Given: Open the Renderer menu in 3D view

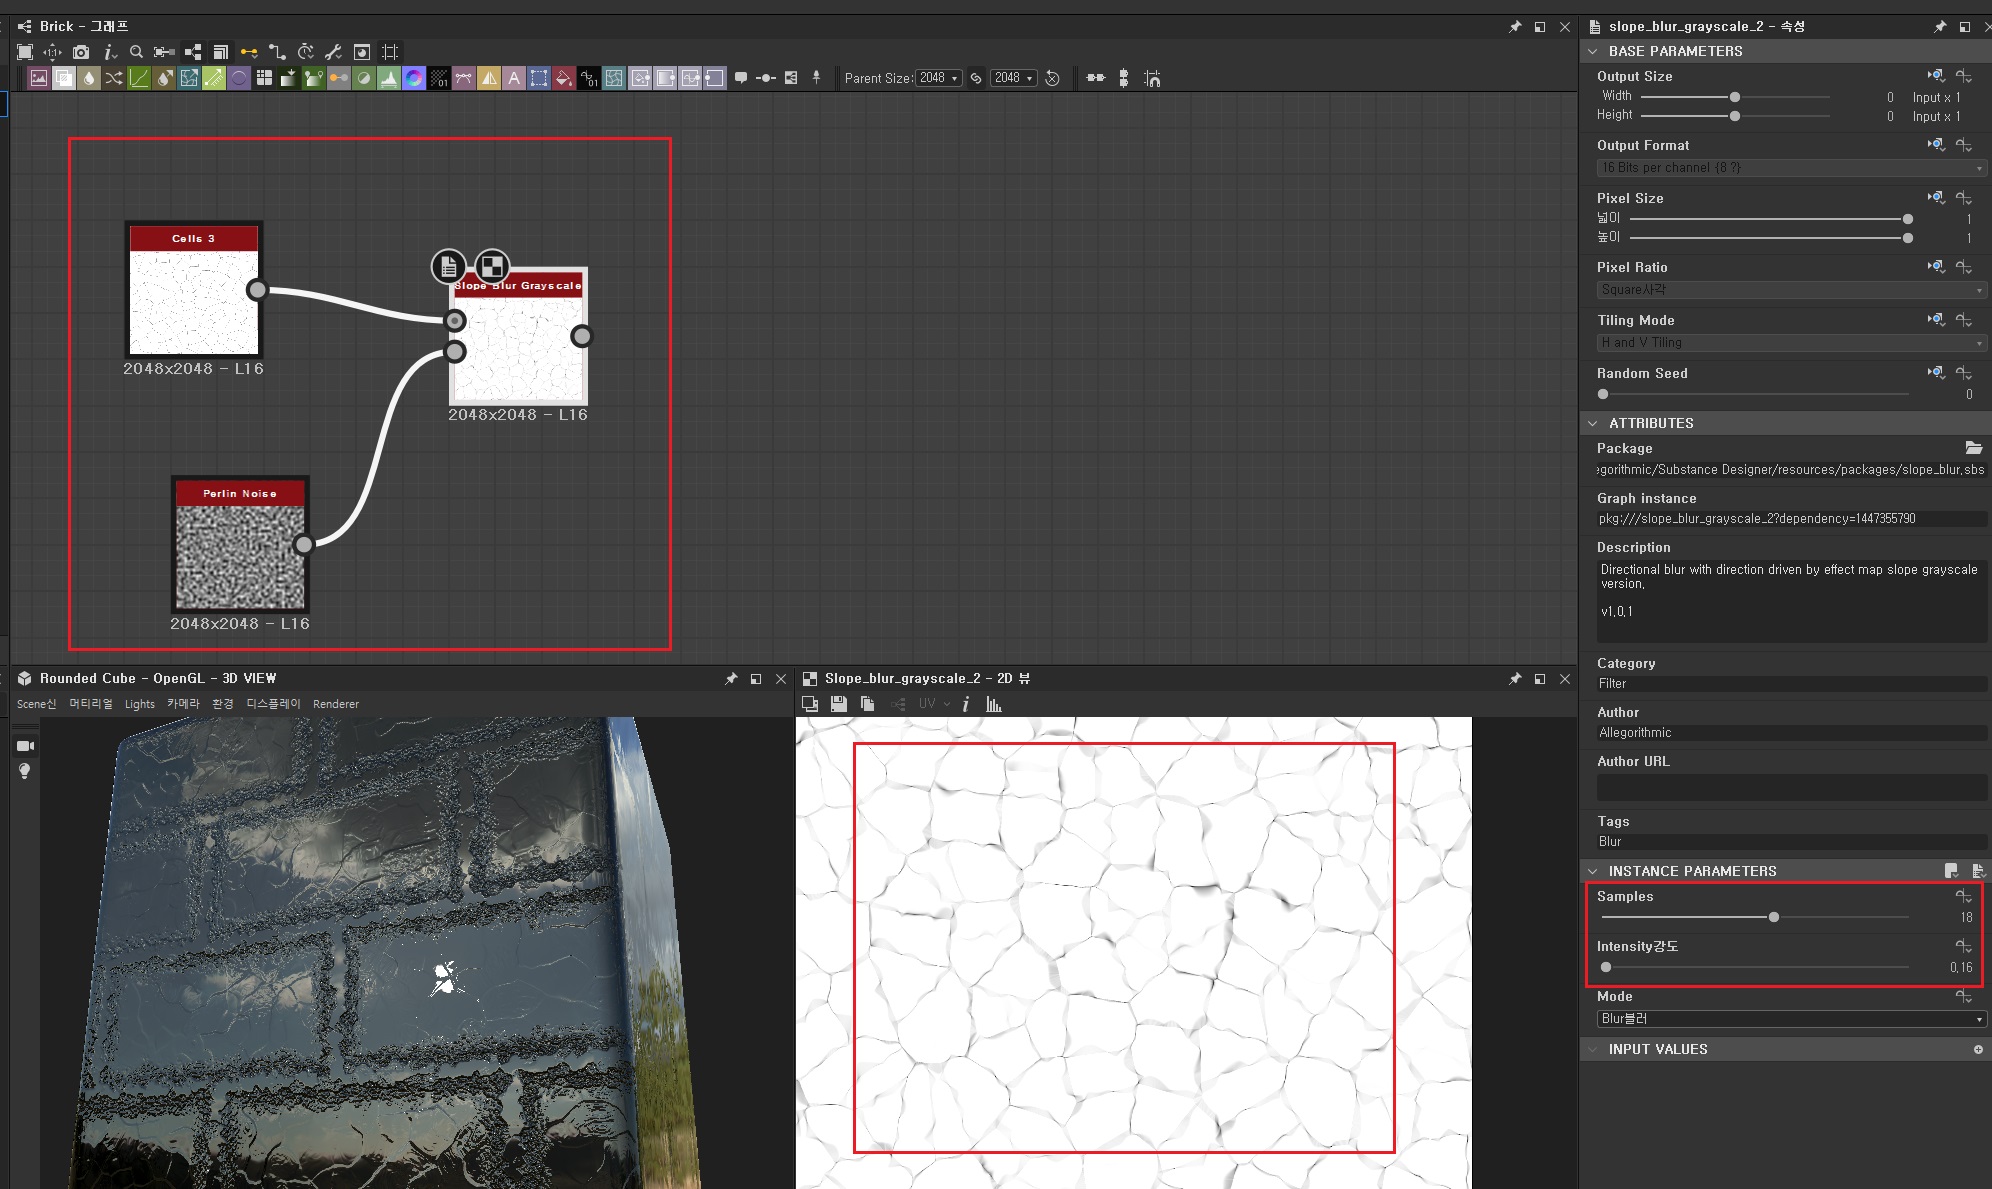Looking at the screenshot, I should pos(335,704).
